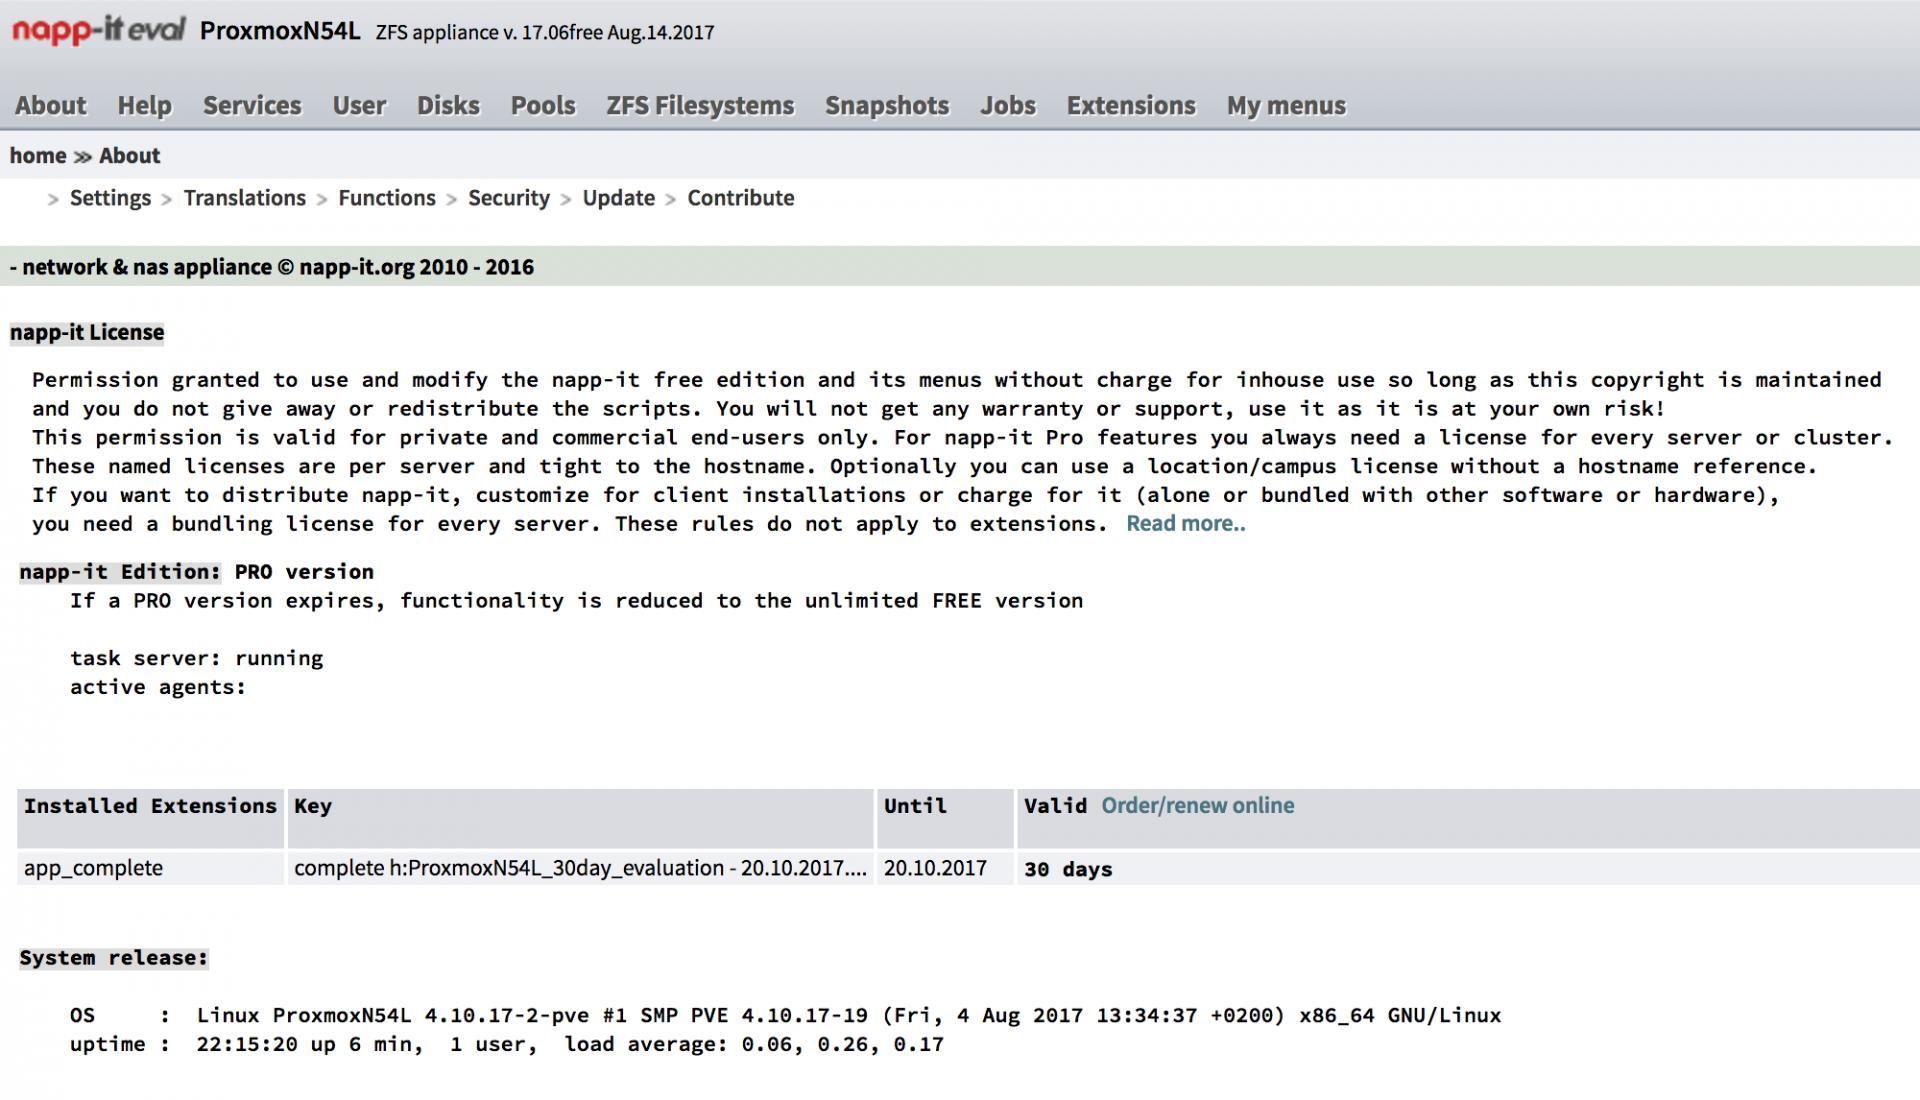Open the Disks menu
The height and width of the screenshot is (1100, 1920).
click(x=448, y=105)
